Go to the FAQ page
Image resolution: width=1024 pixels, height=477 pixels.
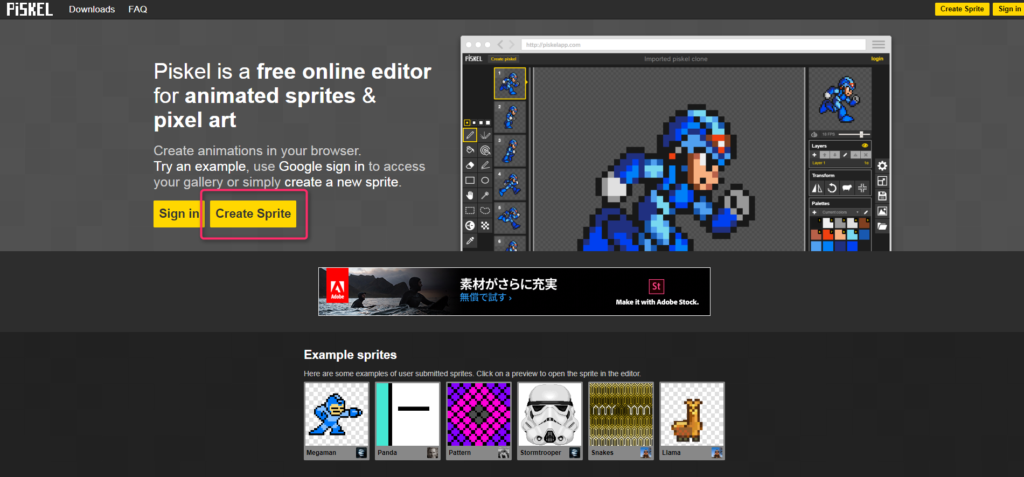[x=138, y=9]
